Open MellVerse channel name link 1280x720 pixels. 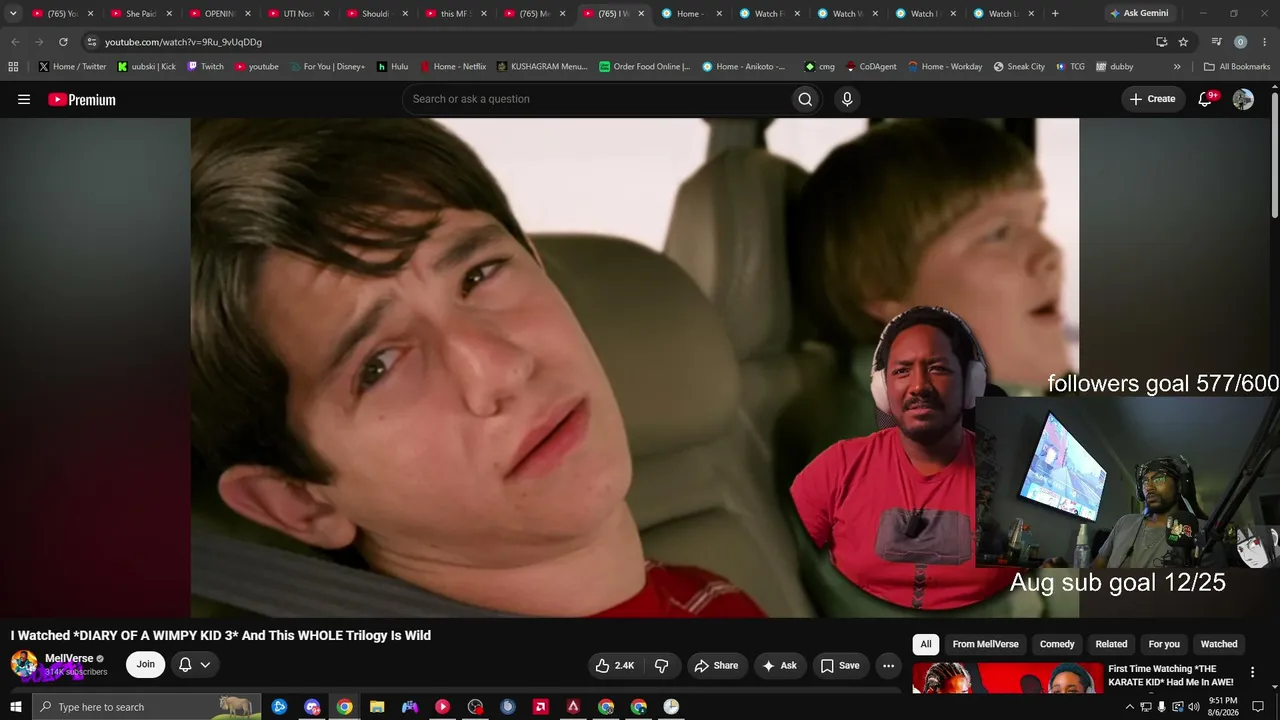[69, 659]
